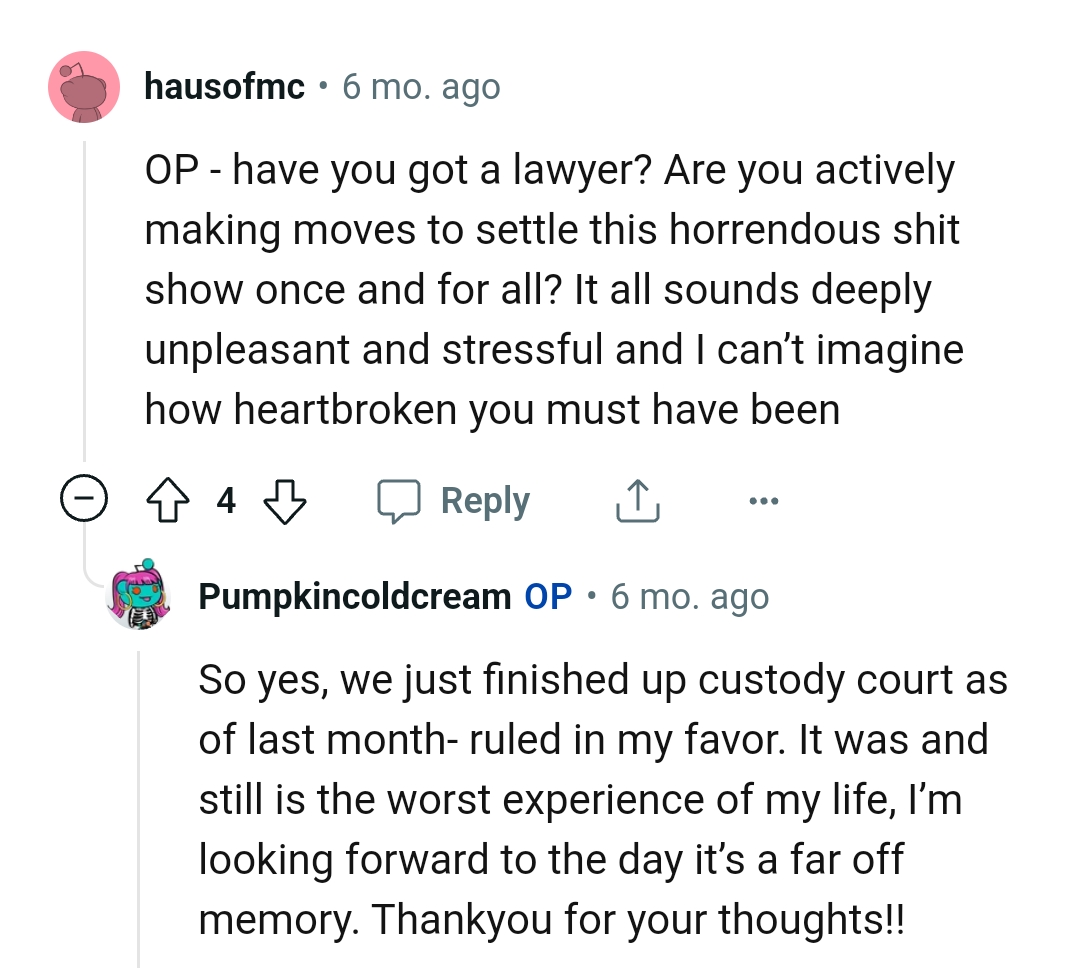Viewport: 1080px width, 968px height.
Task: Collapse the comment via the minus circle
Action: coord(85,500)
